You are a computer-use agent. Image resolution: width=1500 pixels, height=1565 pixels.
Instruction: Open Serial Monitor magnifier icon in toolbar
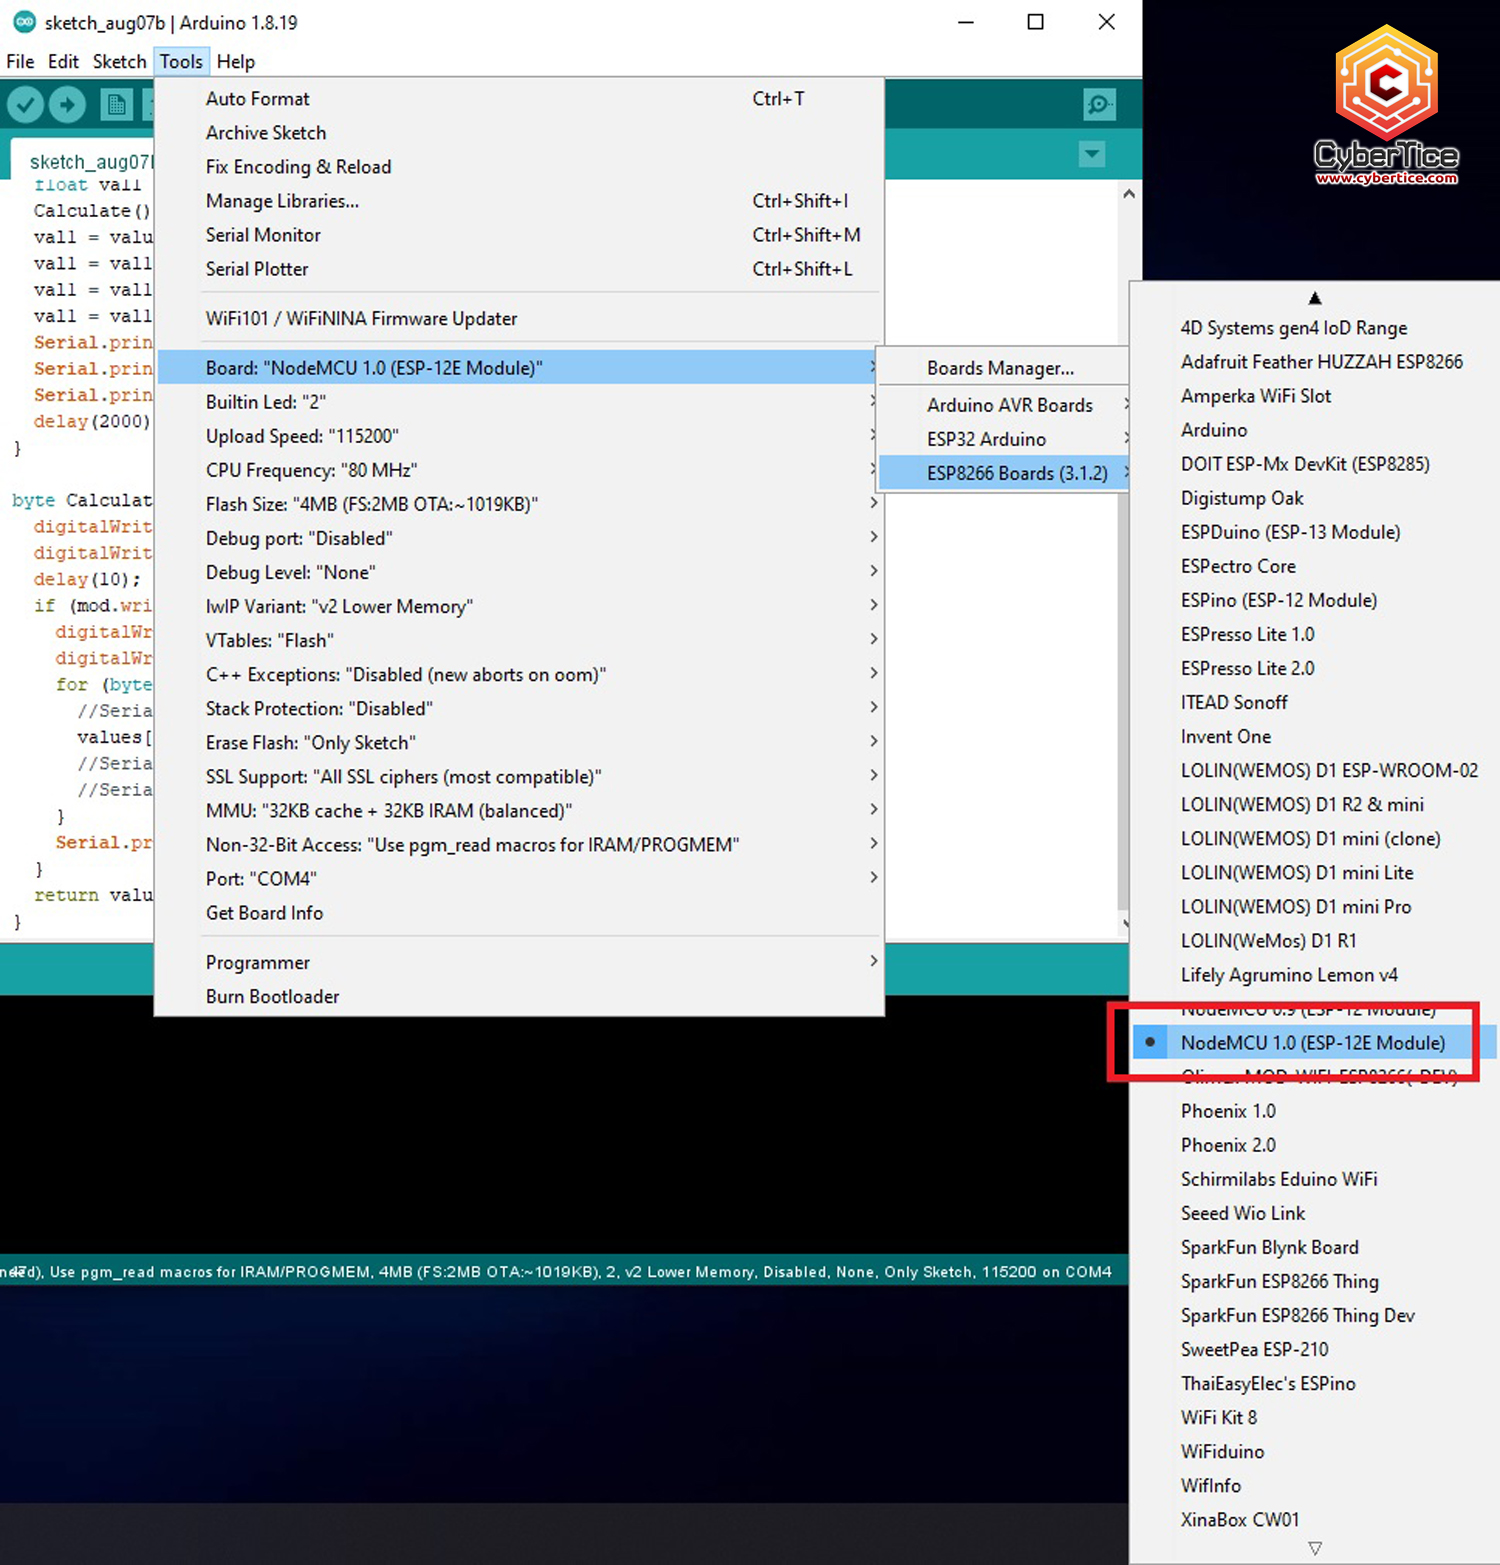pyautogui.click(x=1099, y=104)
